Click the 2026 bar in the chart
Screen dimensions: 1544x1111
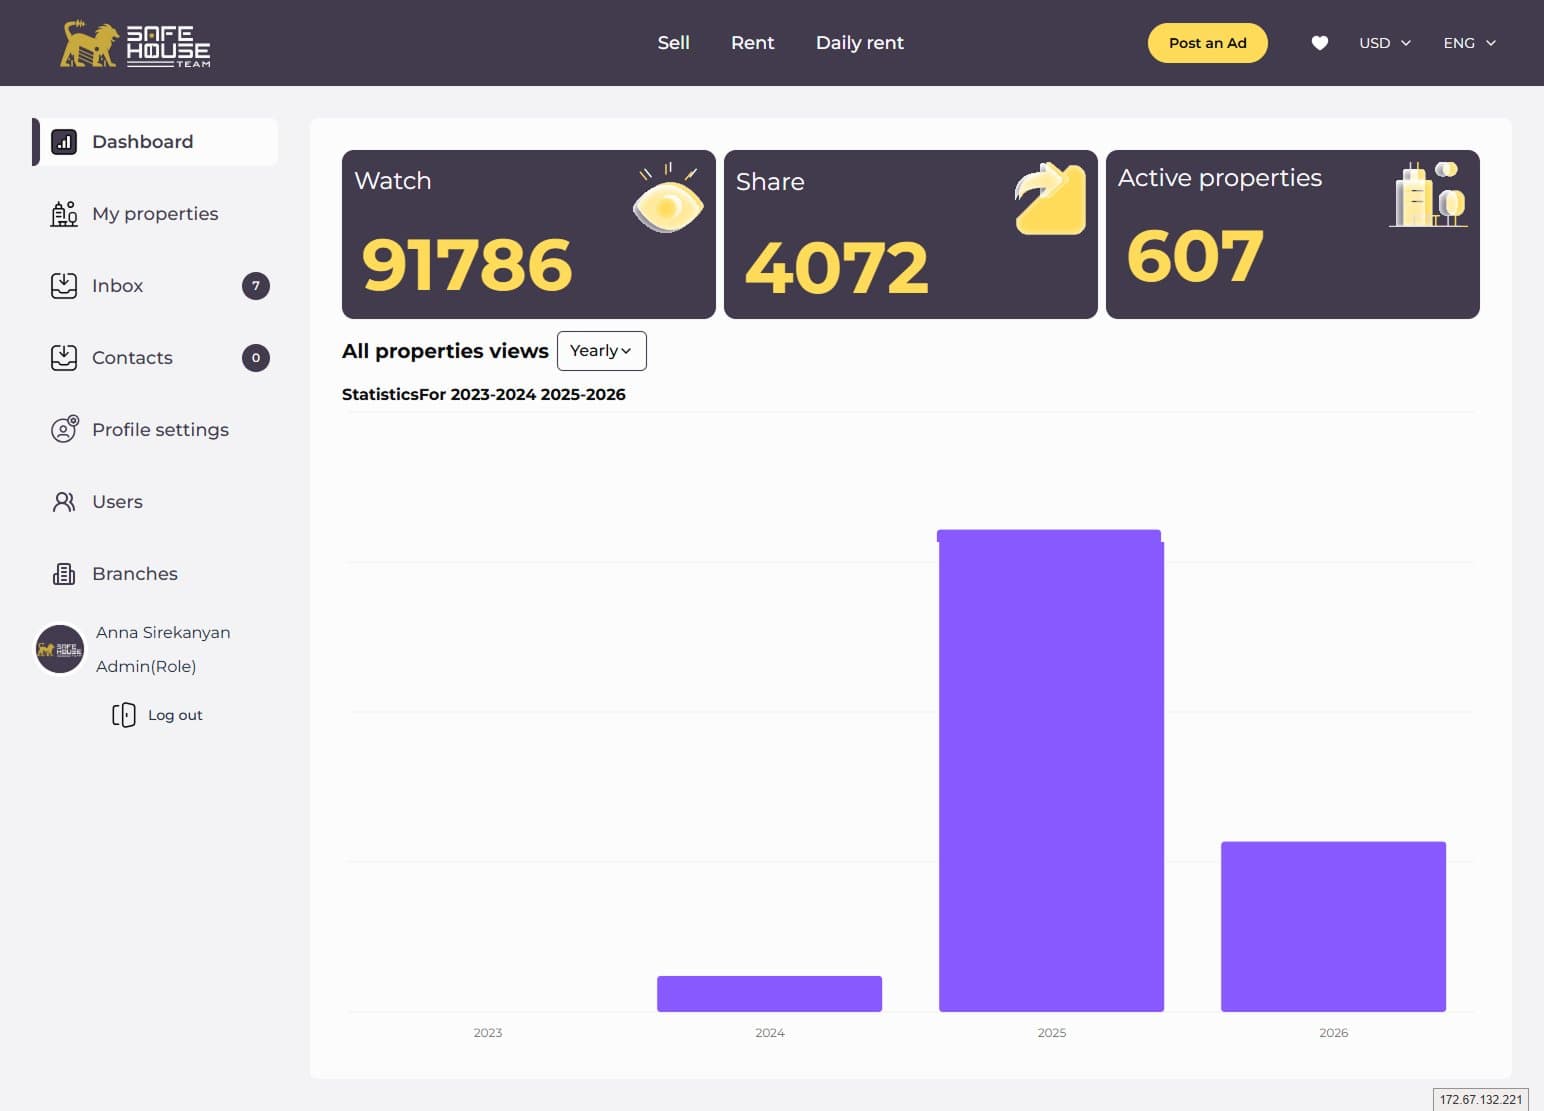(x=1334, y=927)
